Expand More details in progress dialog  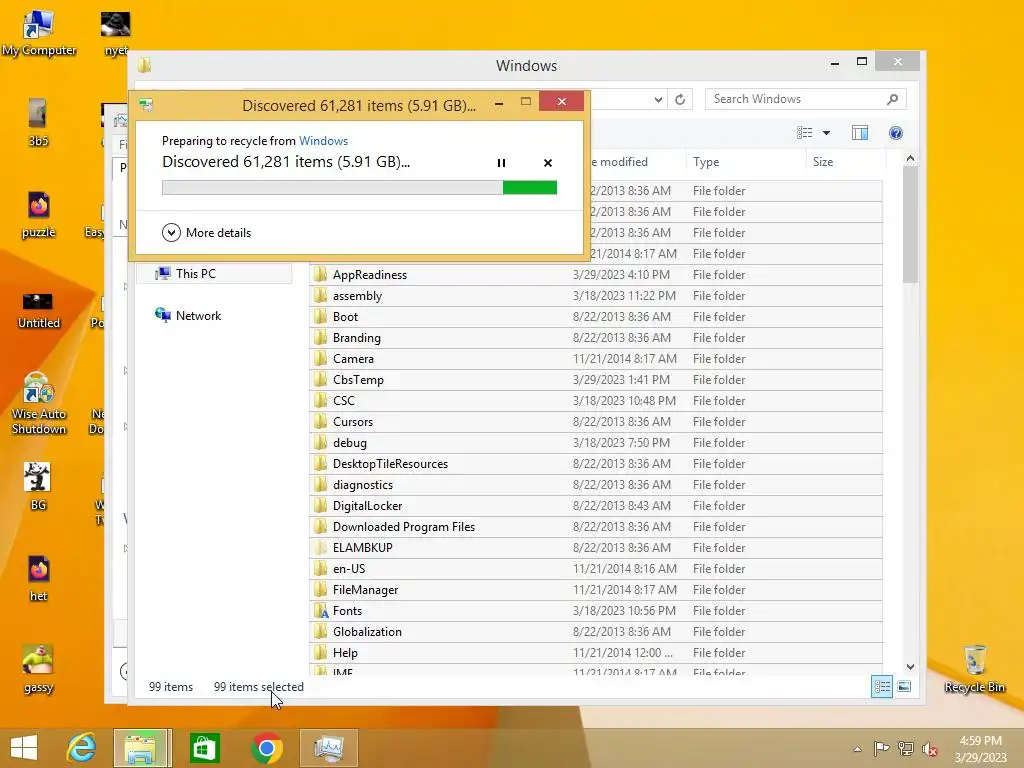point(206,232)
